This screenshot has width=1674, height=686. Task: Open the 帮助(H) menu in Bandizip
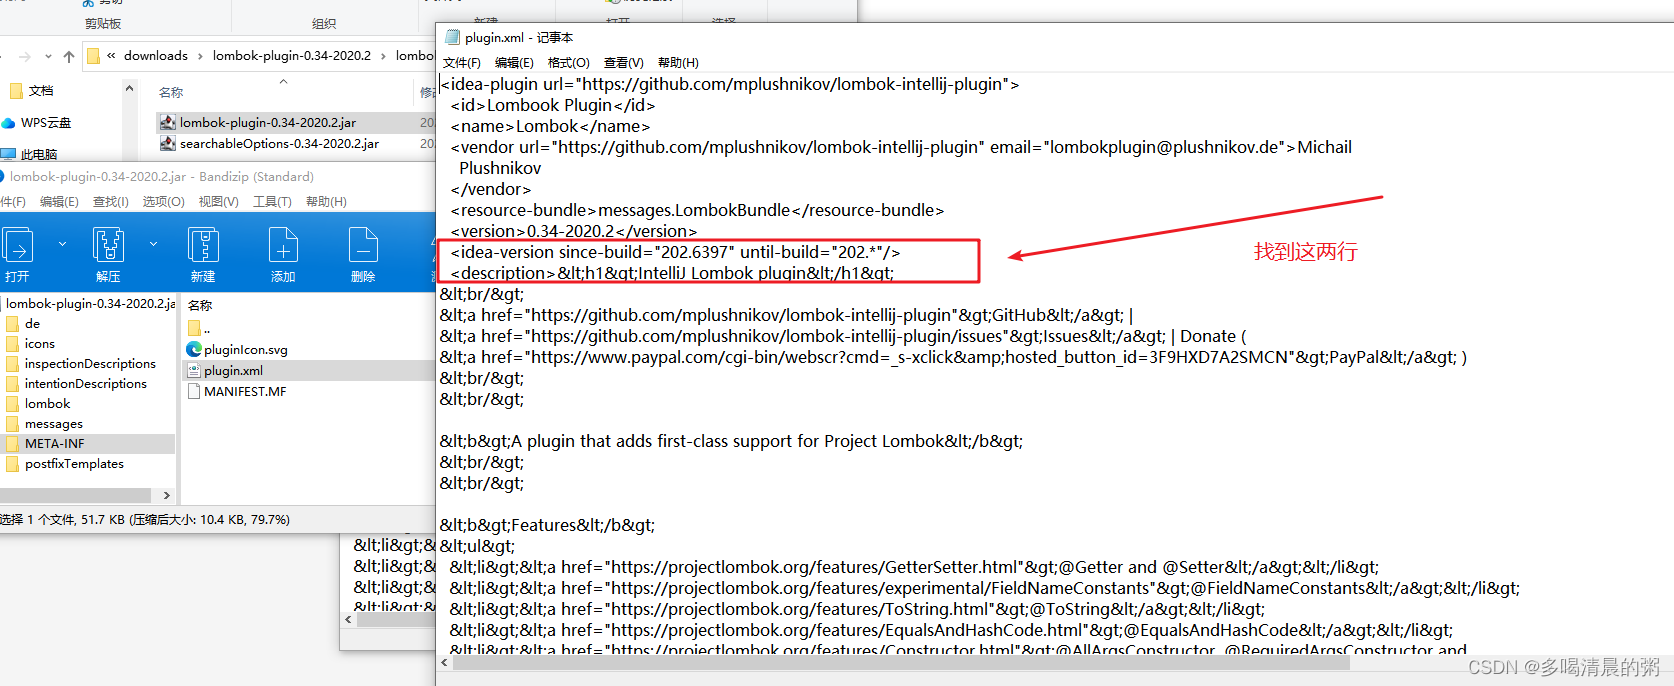coord(327,202)
